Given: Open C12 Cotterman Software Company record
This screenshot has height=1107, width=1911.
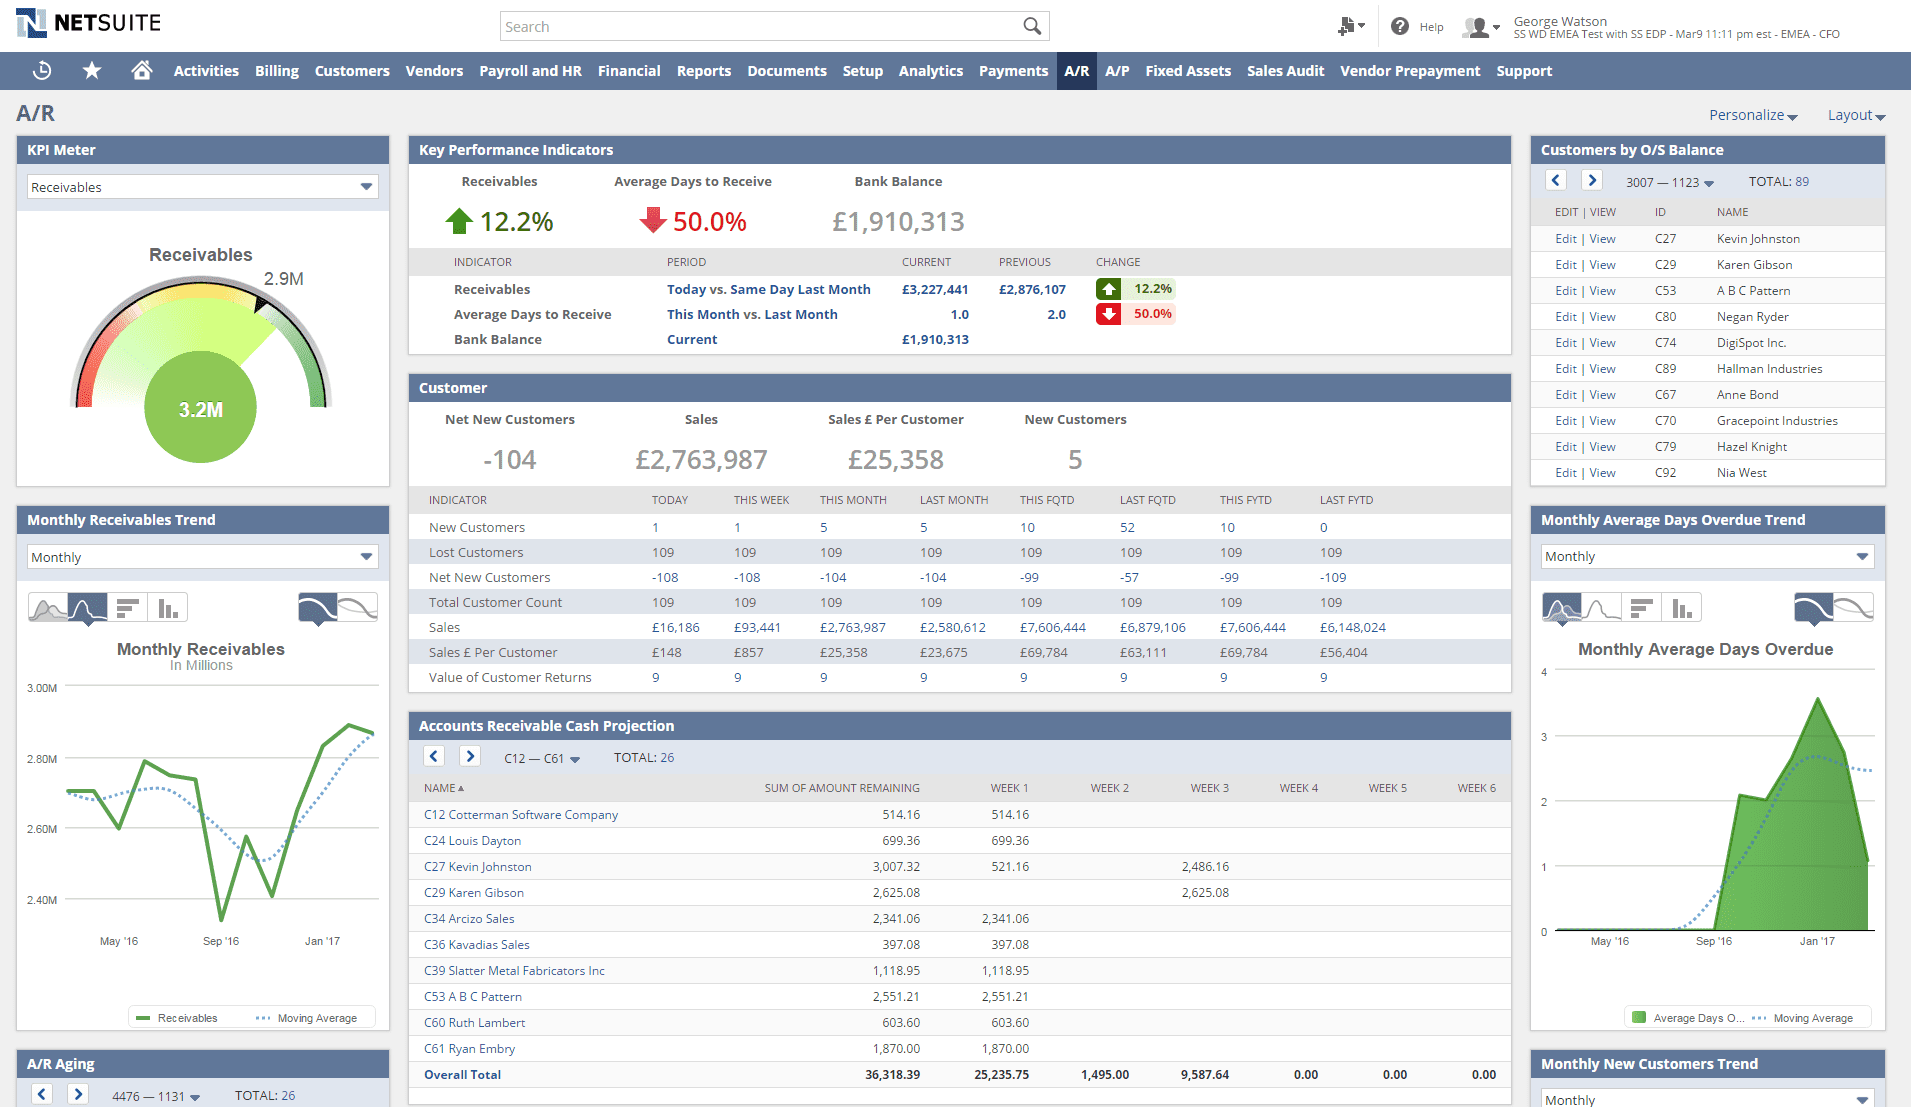Looking at the screenshot, I should click(x=521, y=815).
